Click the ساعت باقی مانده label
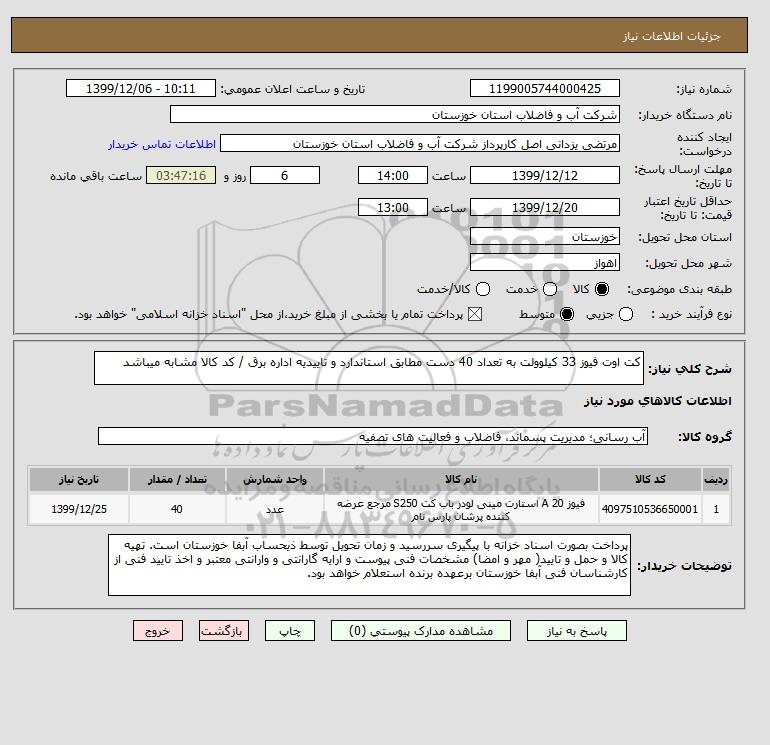This screenshot has height=745, width=770. (96, 176)
